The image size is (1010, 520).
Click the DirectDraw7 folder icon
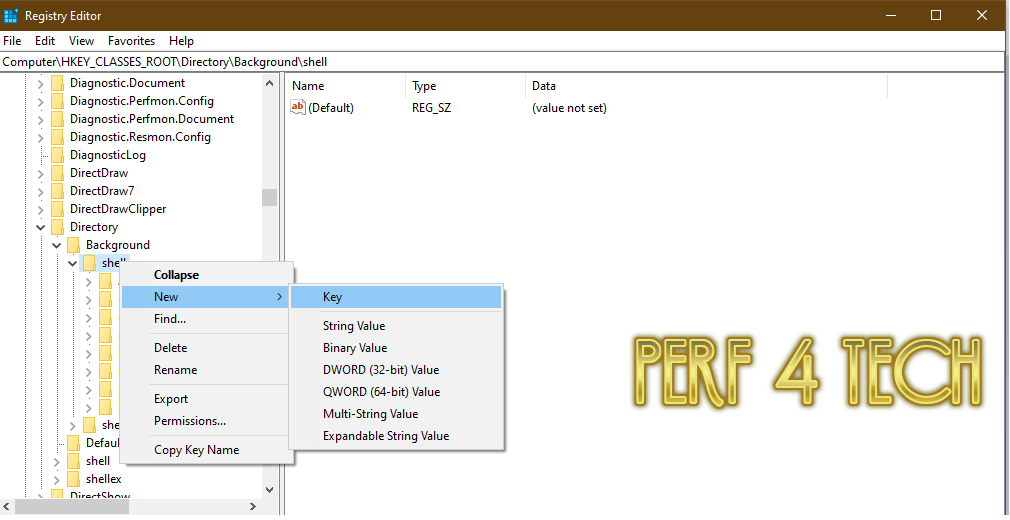coord(57,191)
